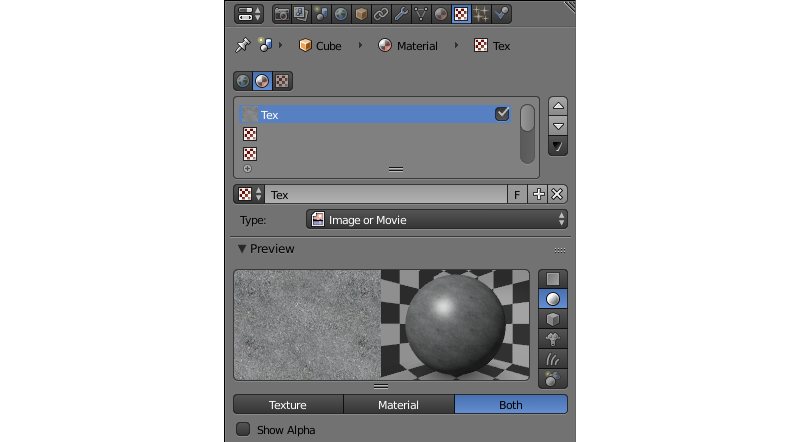
Task: Click Material in the breadcrumb path
Action: coord(408,46)
